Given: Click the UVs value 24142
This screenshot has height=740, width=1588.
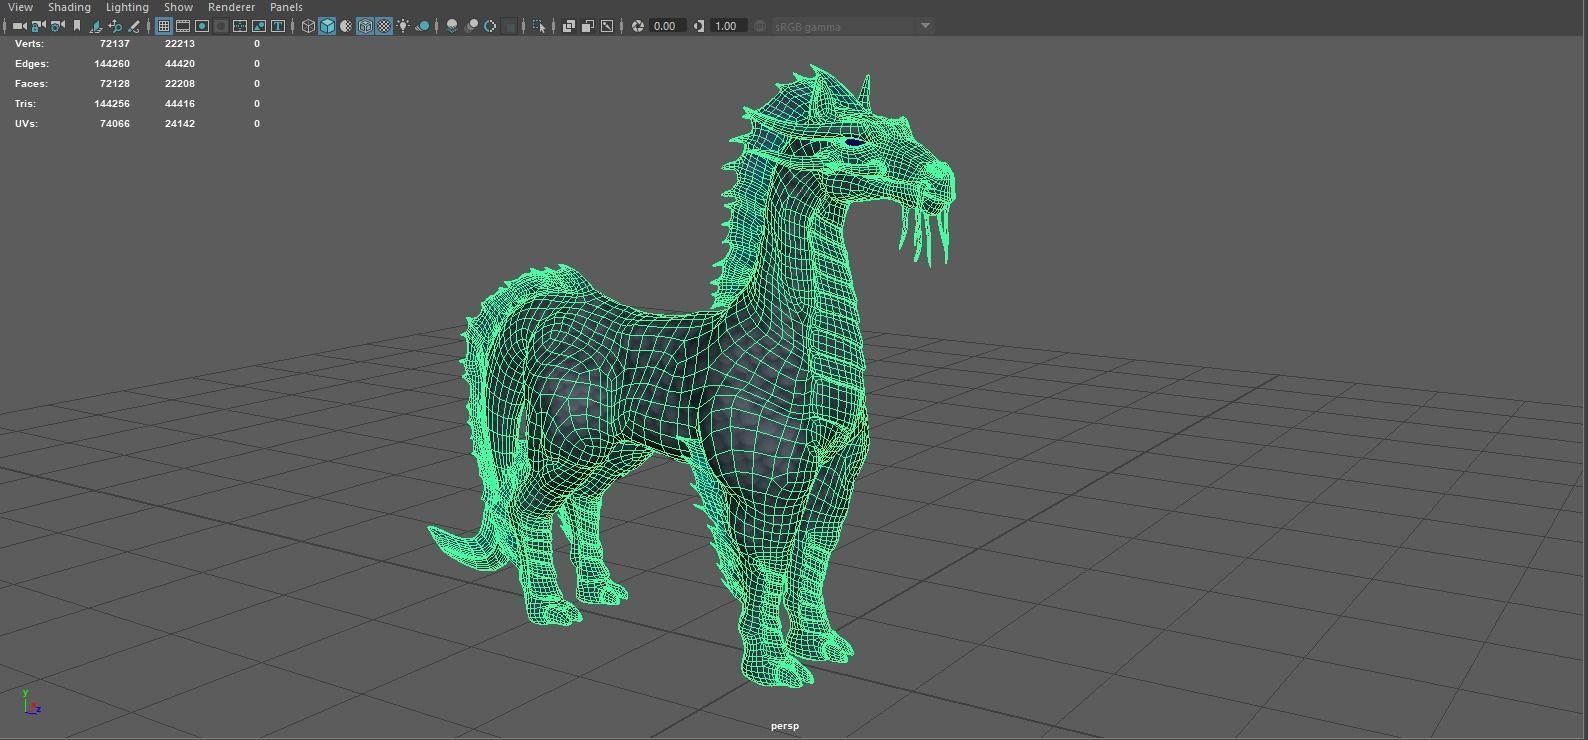Looking at the screenshot, I should click(x=180, y=124).
